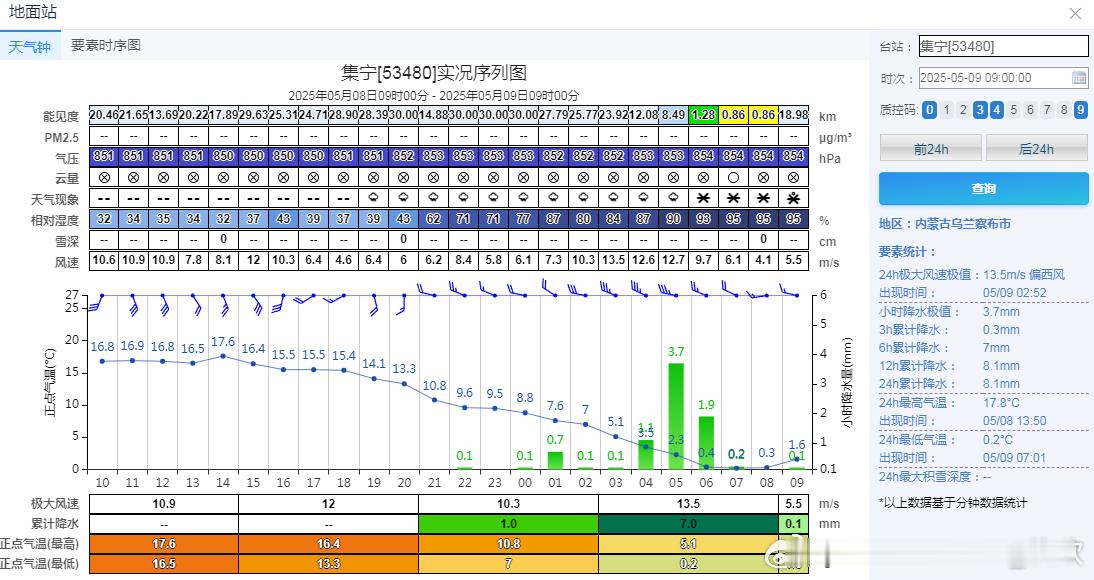
Task: Click the occurrence time 05/08 13:50
Action: [x=1014, y=421]
